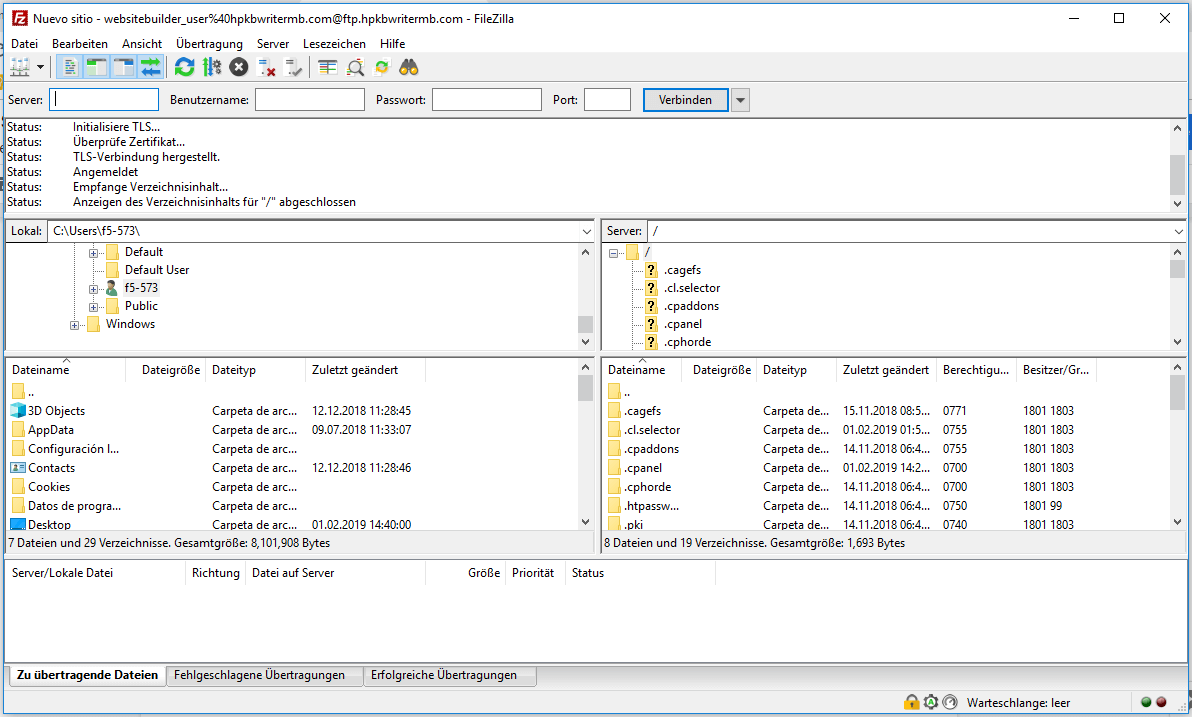The width and height of the screenshot is (1192, 717).
Task: Sort remote files by Berechtigungen column
Action: 977,370
